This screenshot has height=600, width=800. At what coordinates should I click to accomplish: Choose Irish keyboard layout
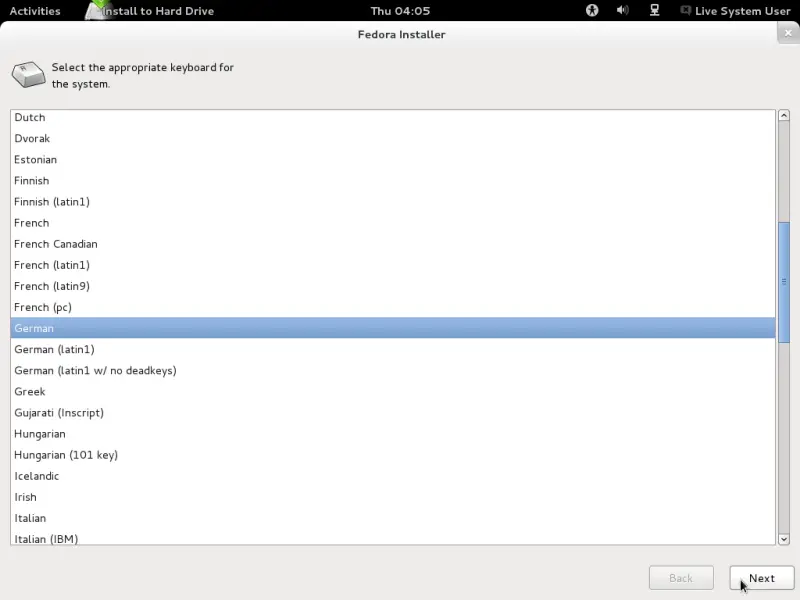tap(393, 497)
